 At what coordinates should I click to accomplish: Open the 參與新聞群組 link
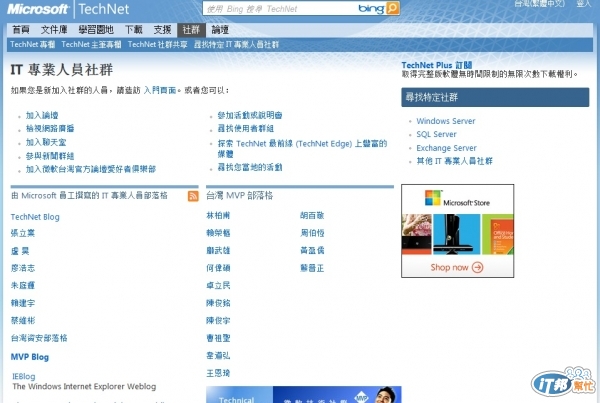pos(50,156)
